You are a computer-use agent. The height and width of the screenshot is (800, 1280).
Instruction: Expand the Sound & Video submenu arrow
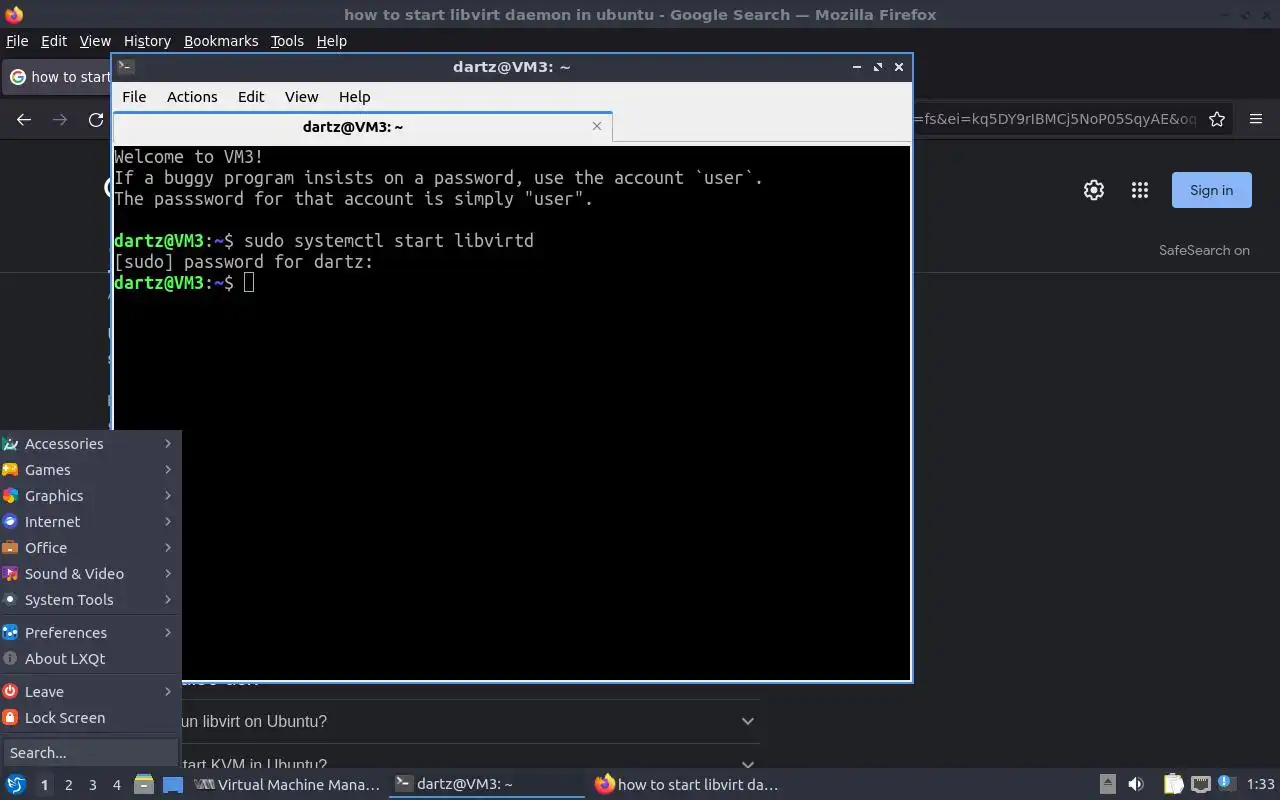pyautogui.click(x=168, y=574)
